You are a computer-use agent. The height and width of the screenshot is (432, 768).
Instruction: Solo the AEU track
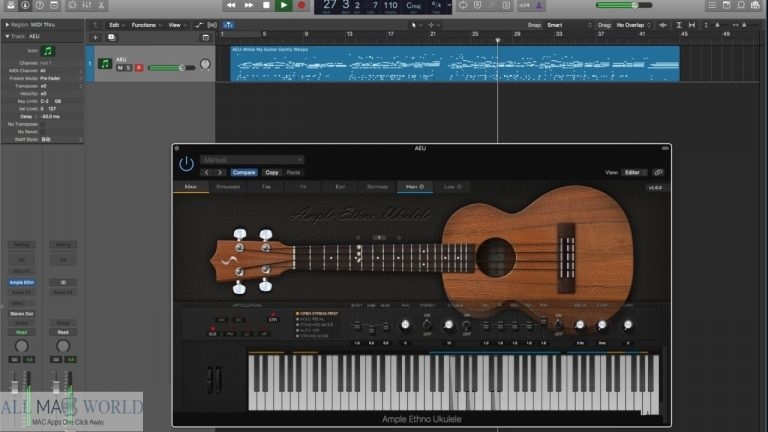128,68
